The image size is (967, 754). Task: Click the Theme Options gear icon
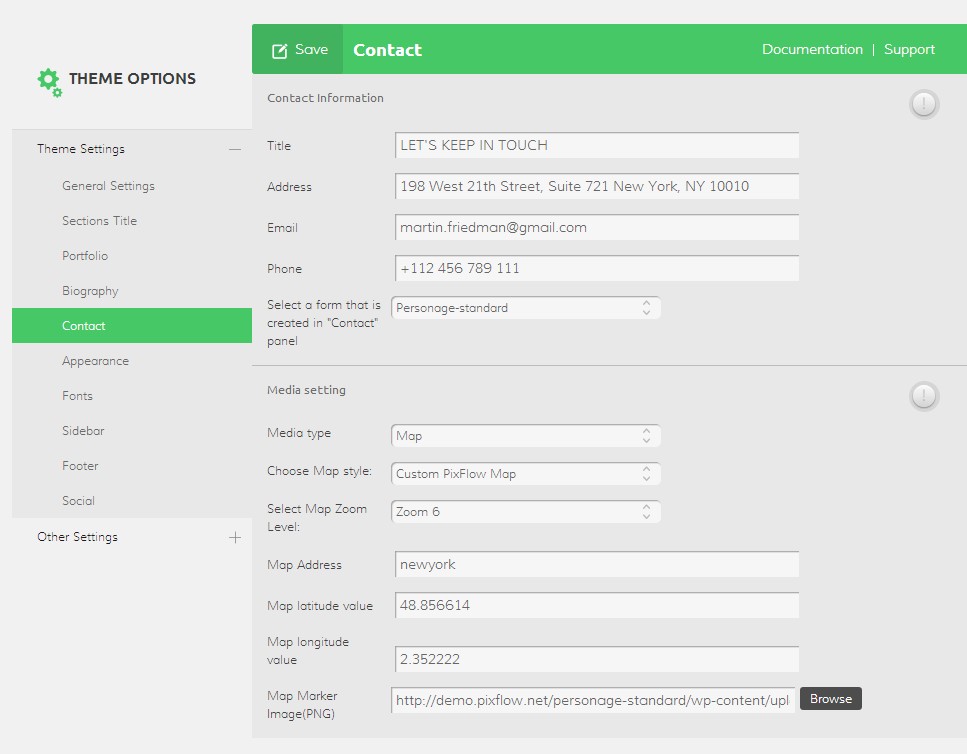point(49,81)
